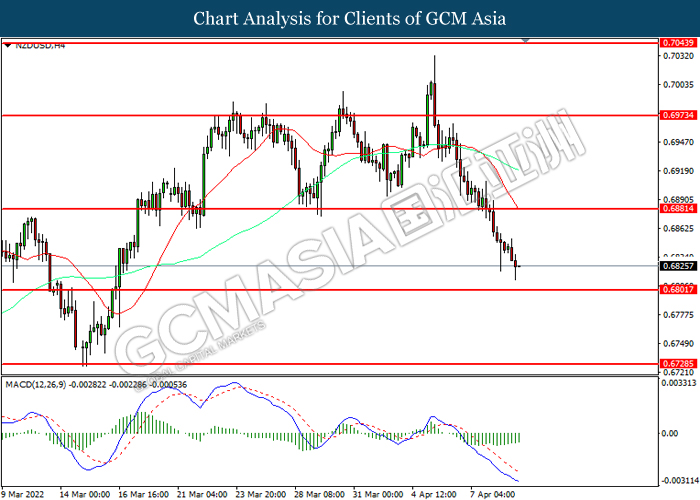Image resolution: width=700 pixels, height=500 pixels.
Task: Select the 0.69734 price level label
Action: pyautogui.click(x=678, y=115)
